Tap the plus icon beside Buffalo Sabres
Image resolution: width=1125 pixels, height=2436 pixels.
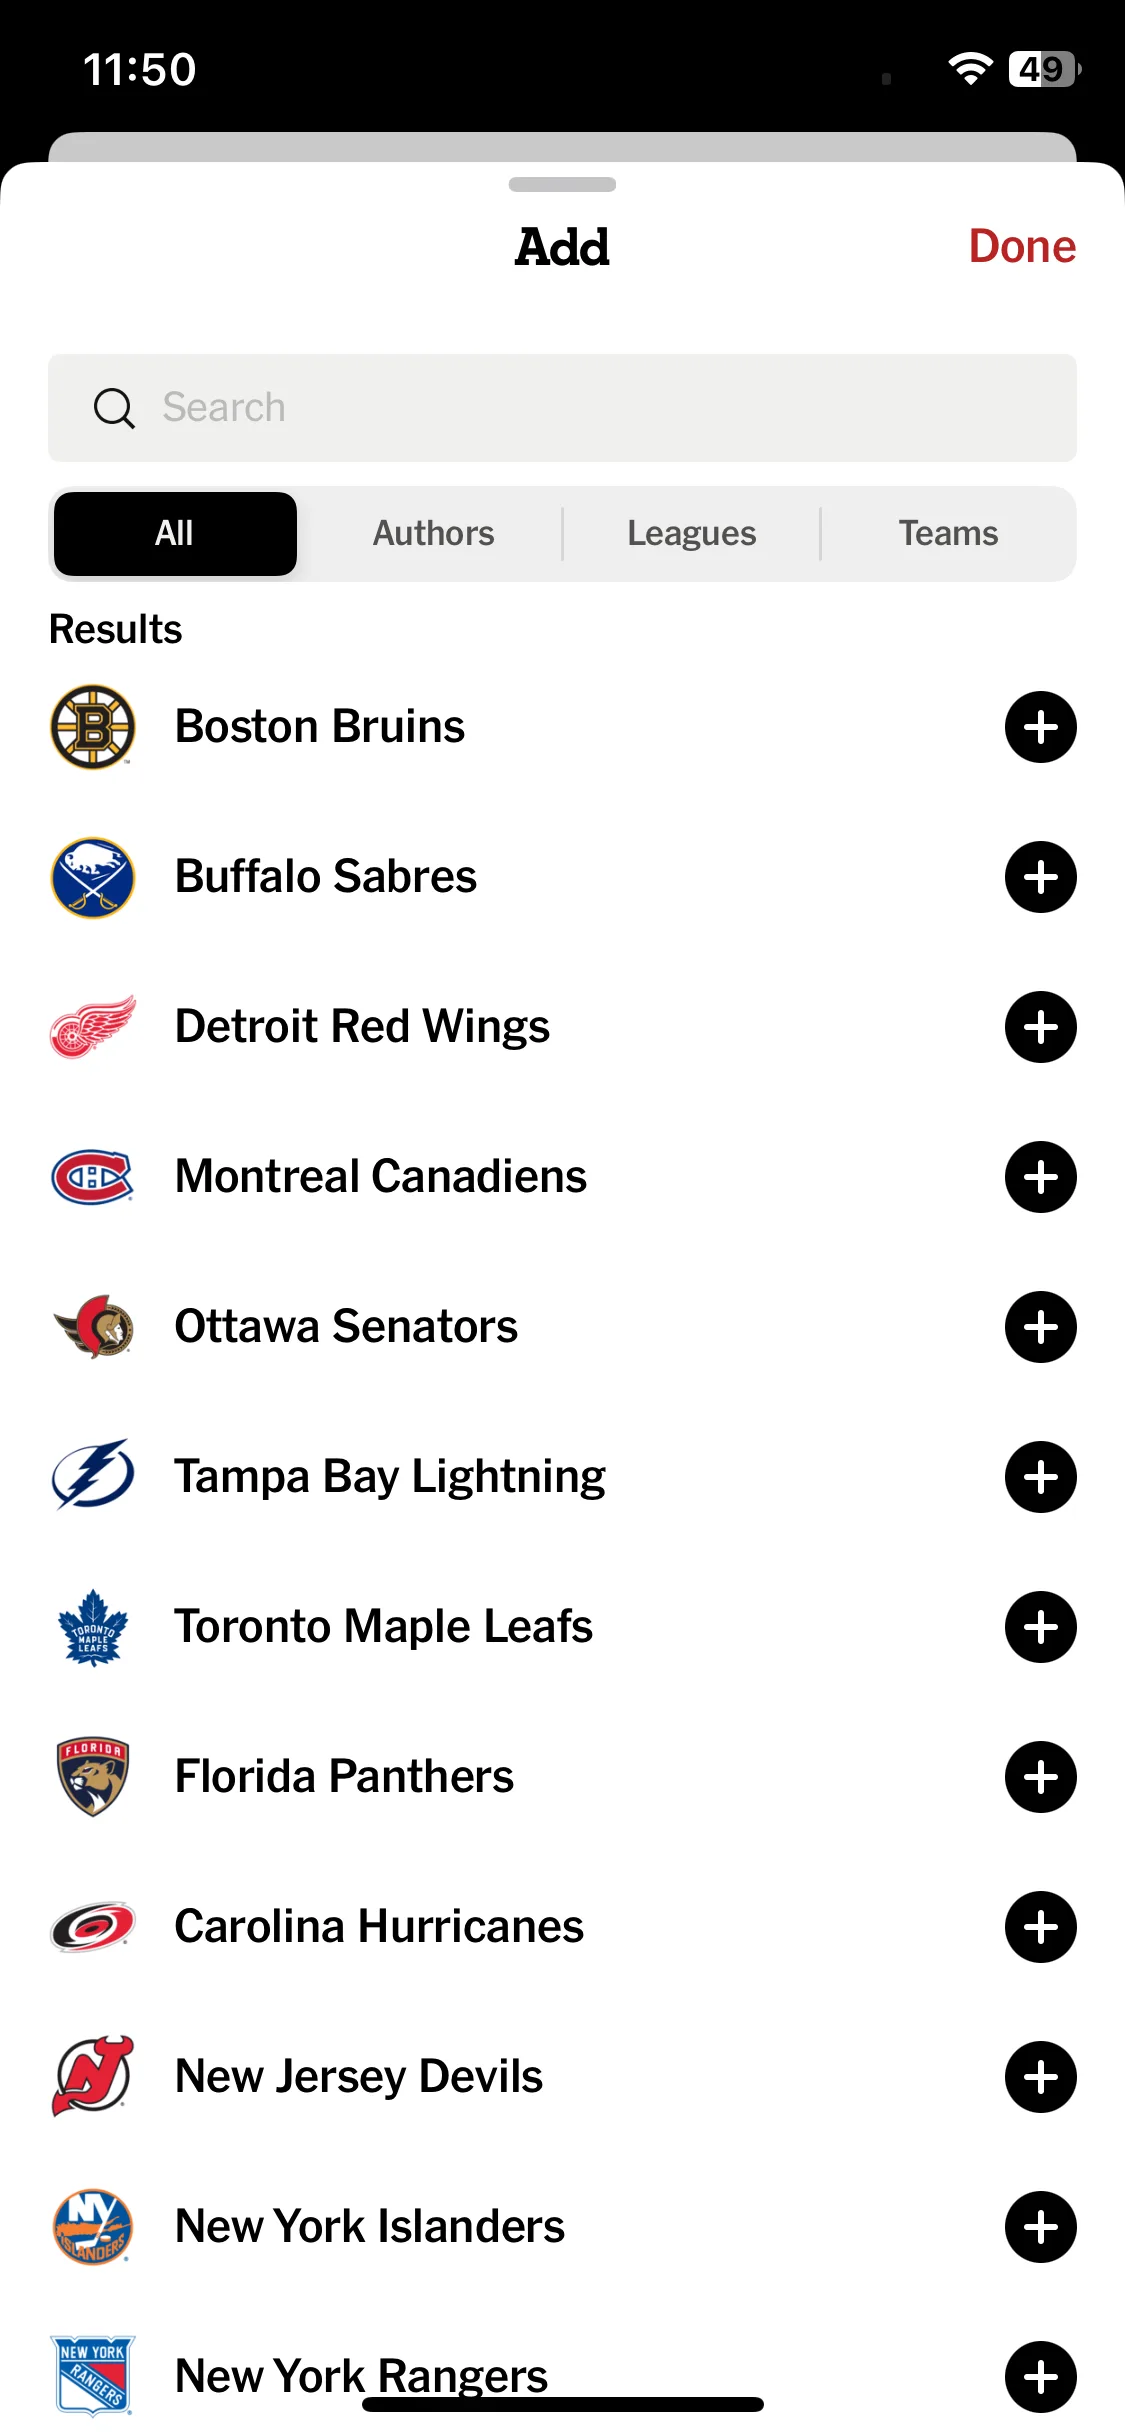pyautogui.click(x=1040, y=877)
